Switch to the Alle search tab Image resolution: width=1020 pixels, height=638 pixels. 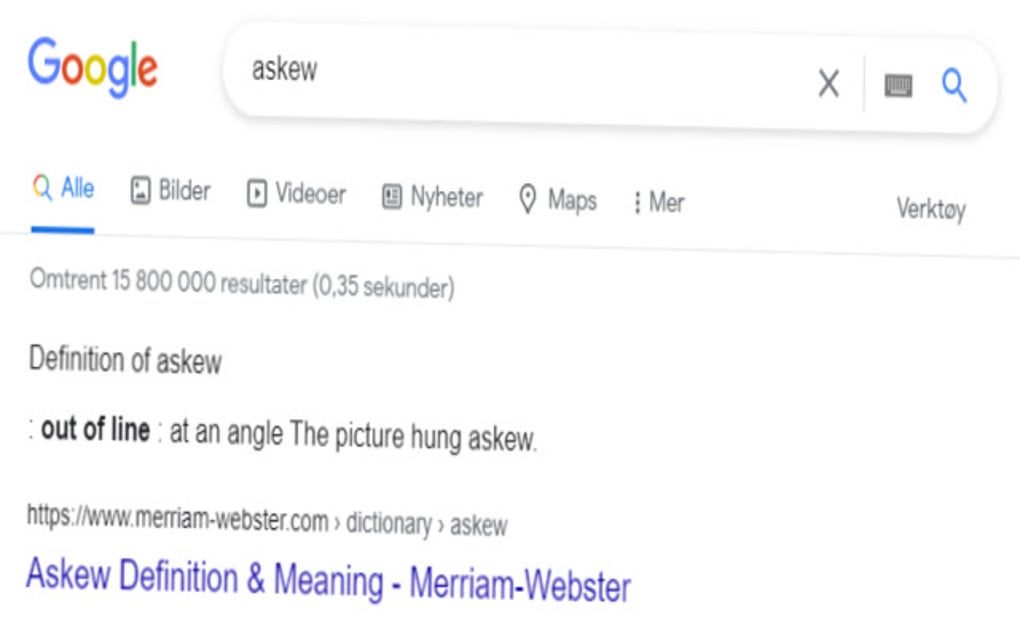(66, 186)
